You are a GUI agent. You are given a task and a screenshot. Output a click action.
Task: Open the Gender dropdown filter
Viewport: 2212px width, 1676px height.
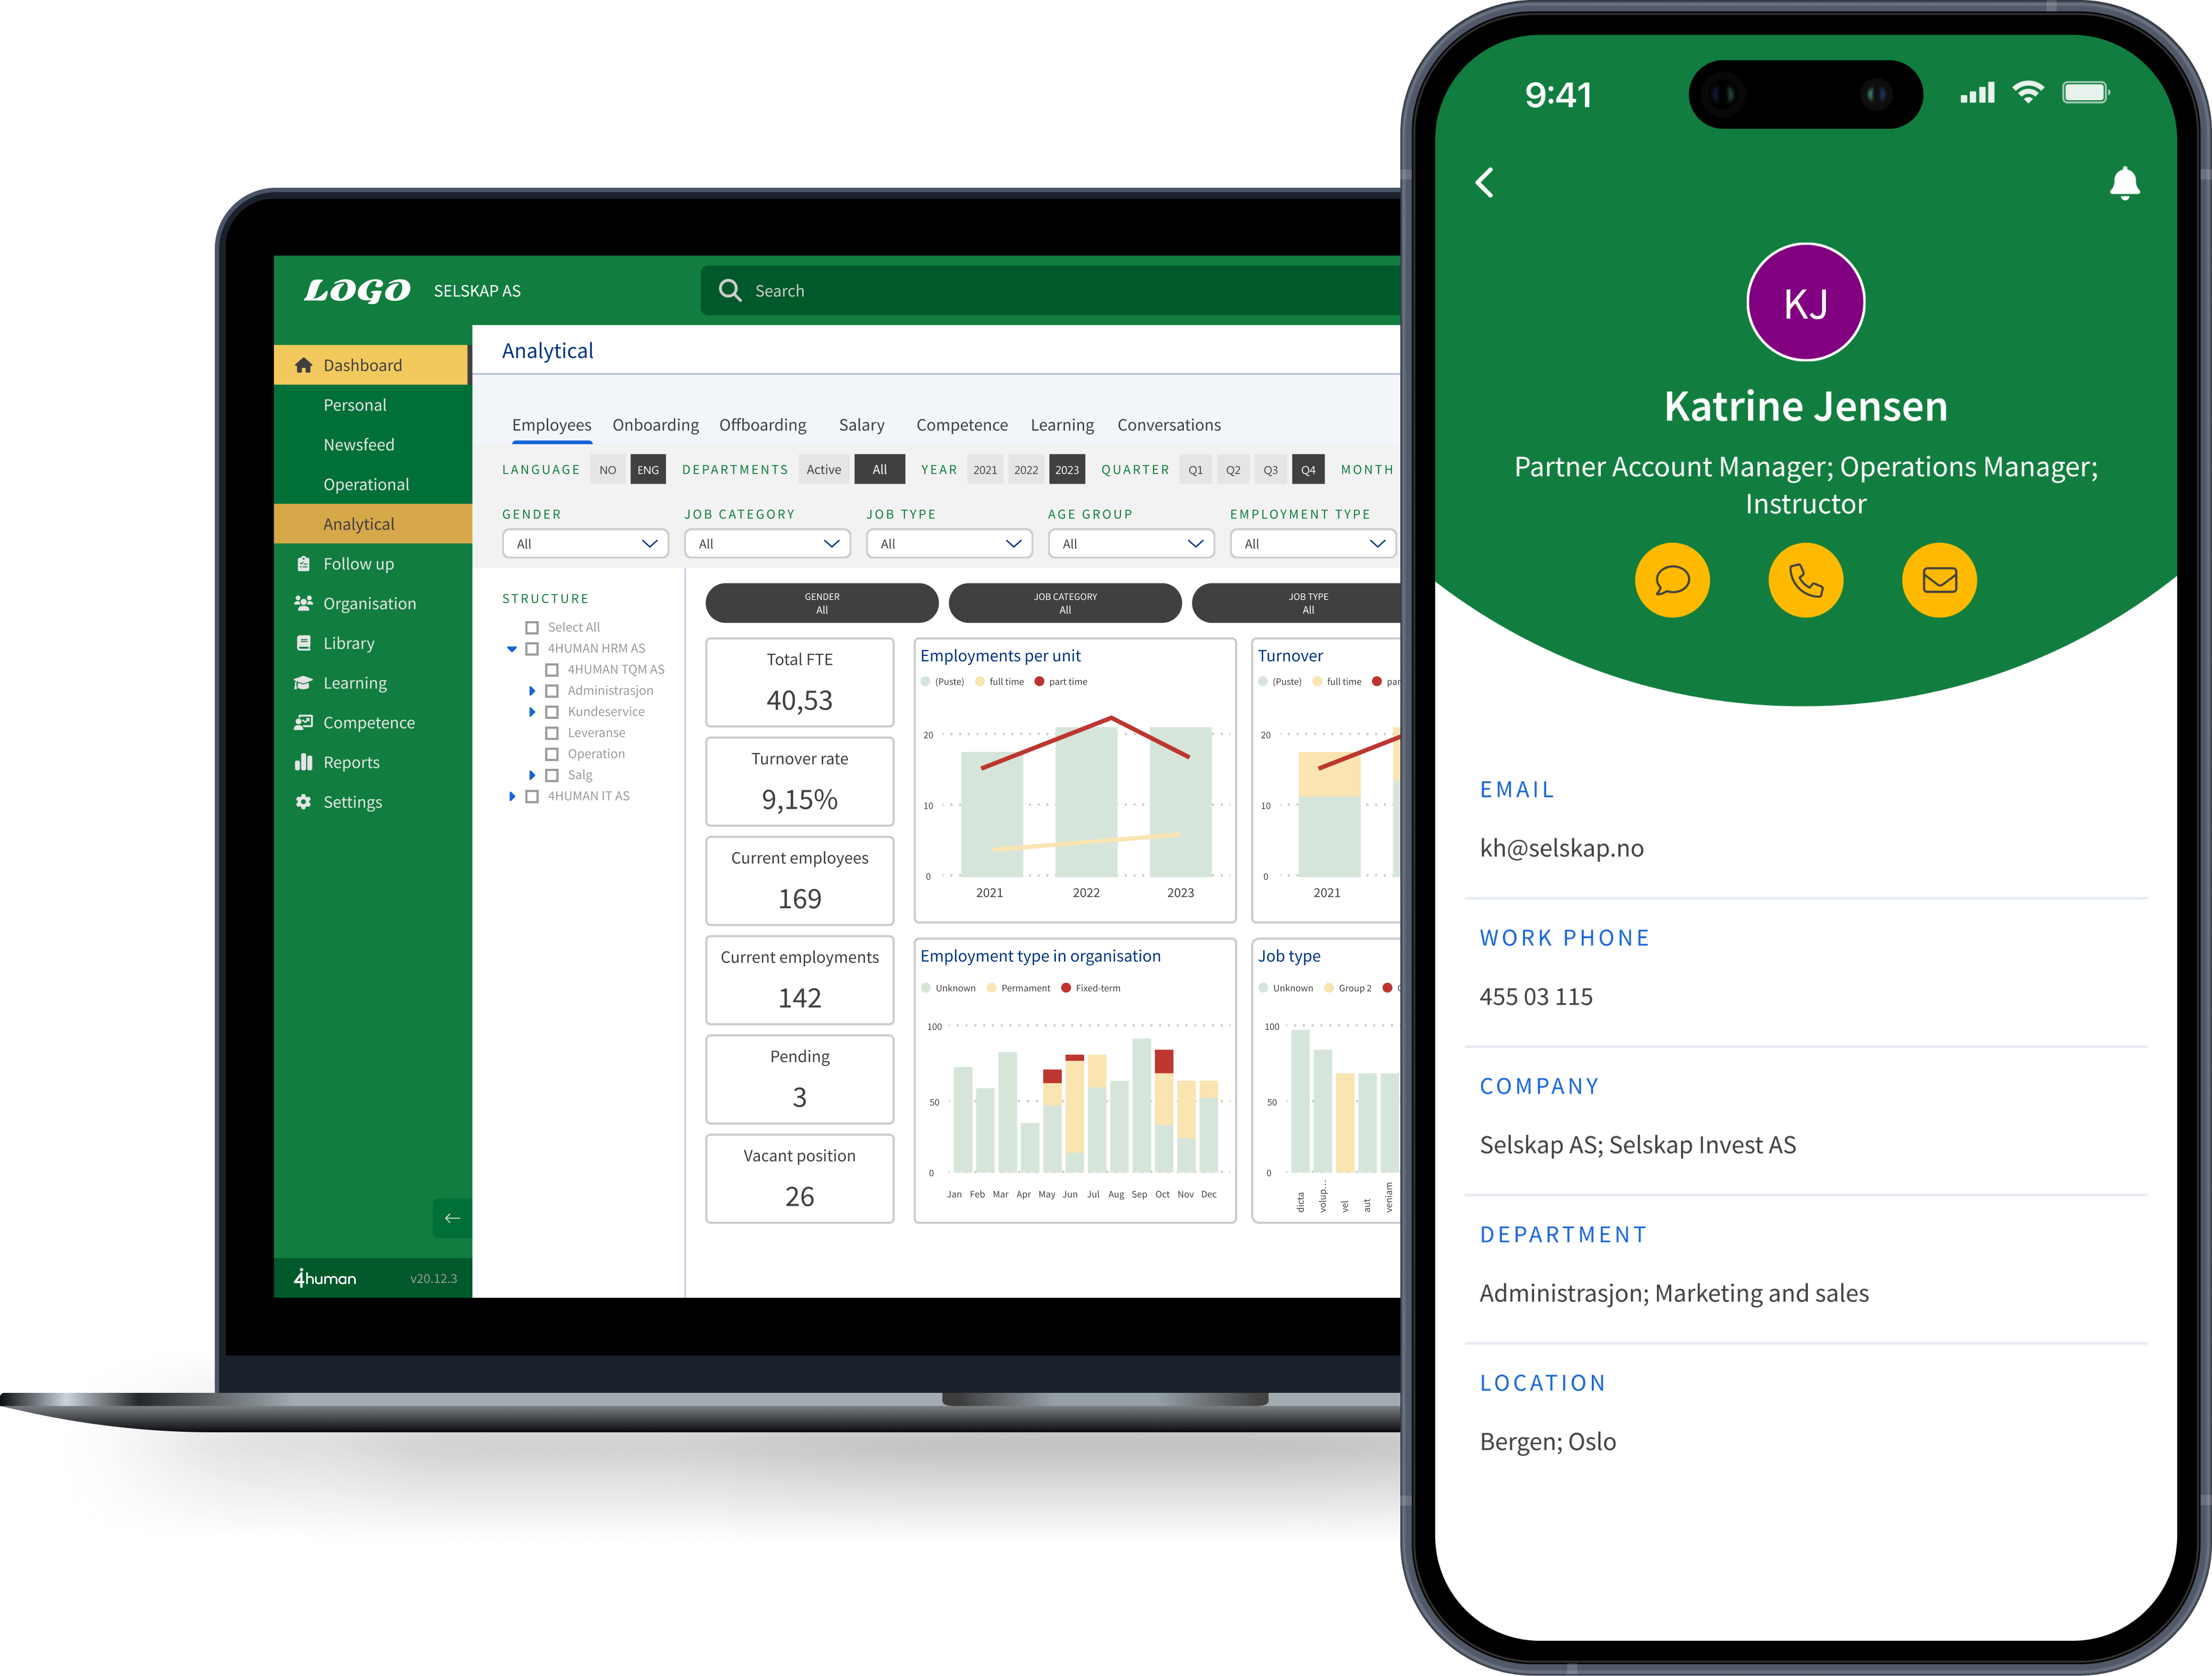pos(581,542)
